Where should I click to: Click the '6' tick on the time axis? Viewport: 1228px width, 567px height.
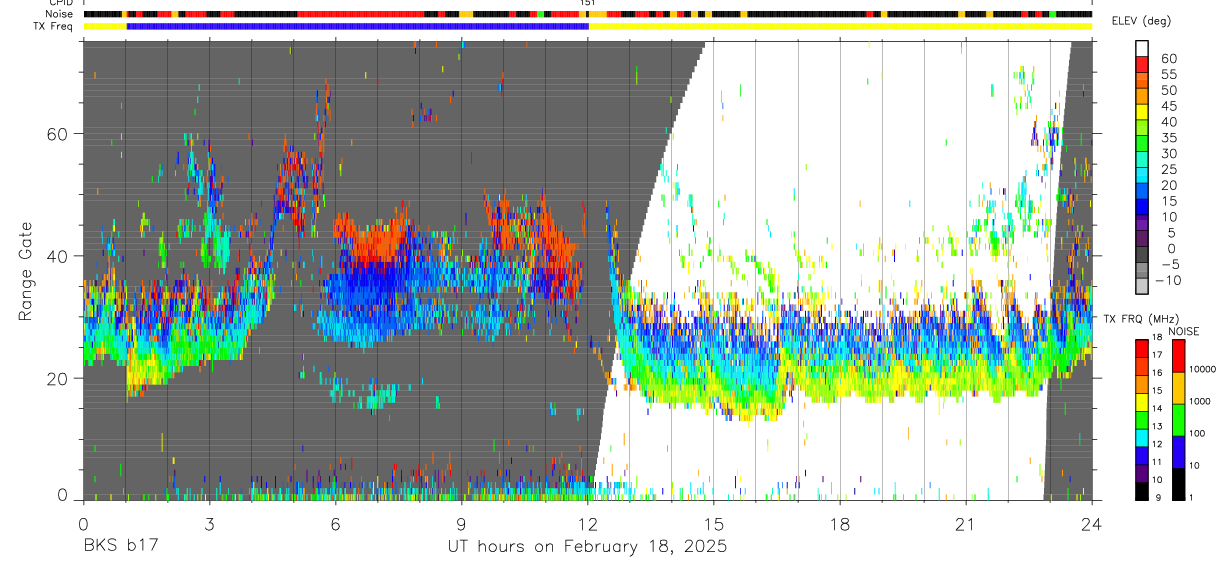click(335, 524)
